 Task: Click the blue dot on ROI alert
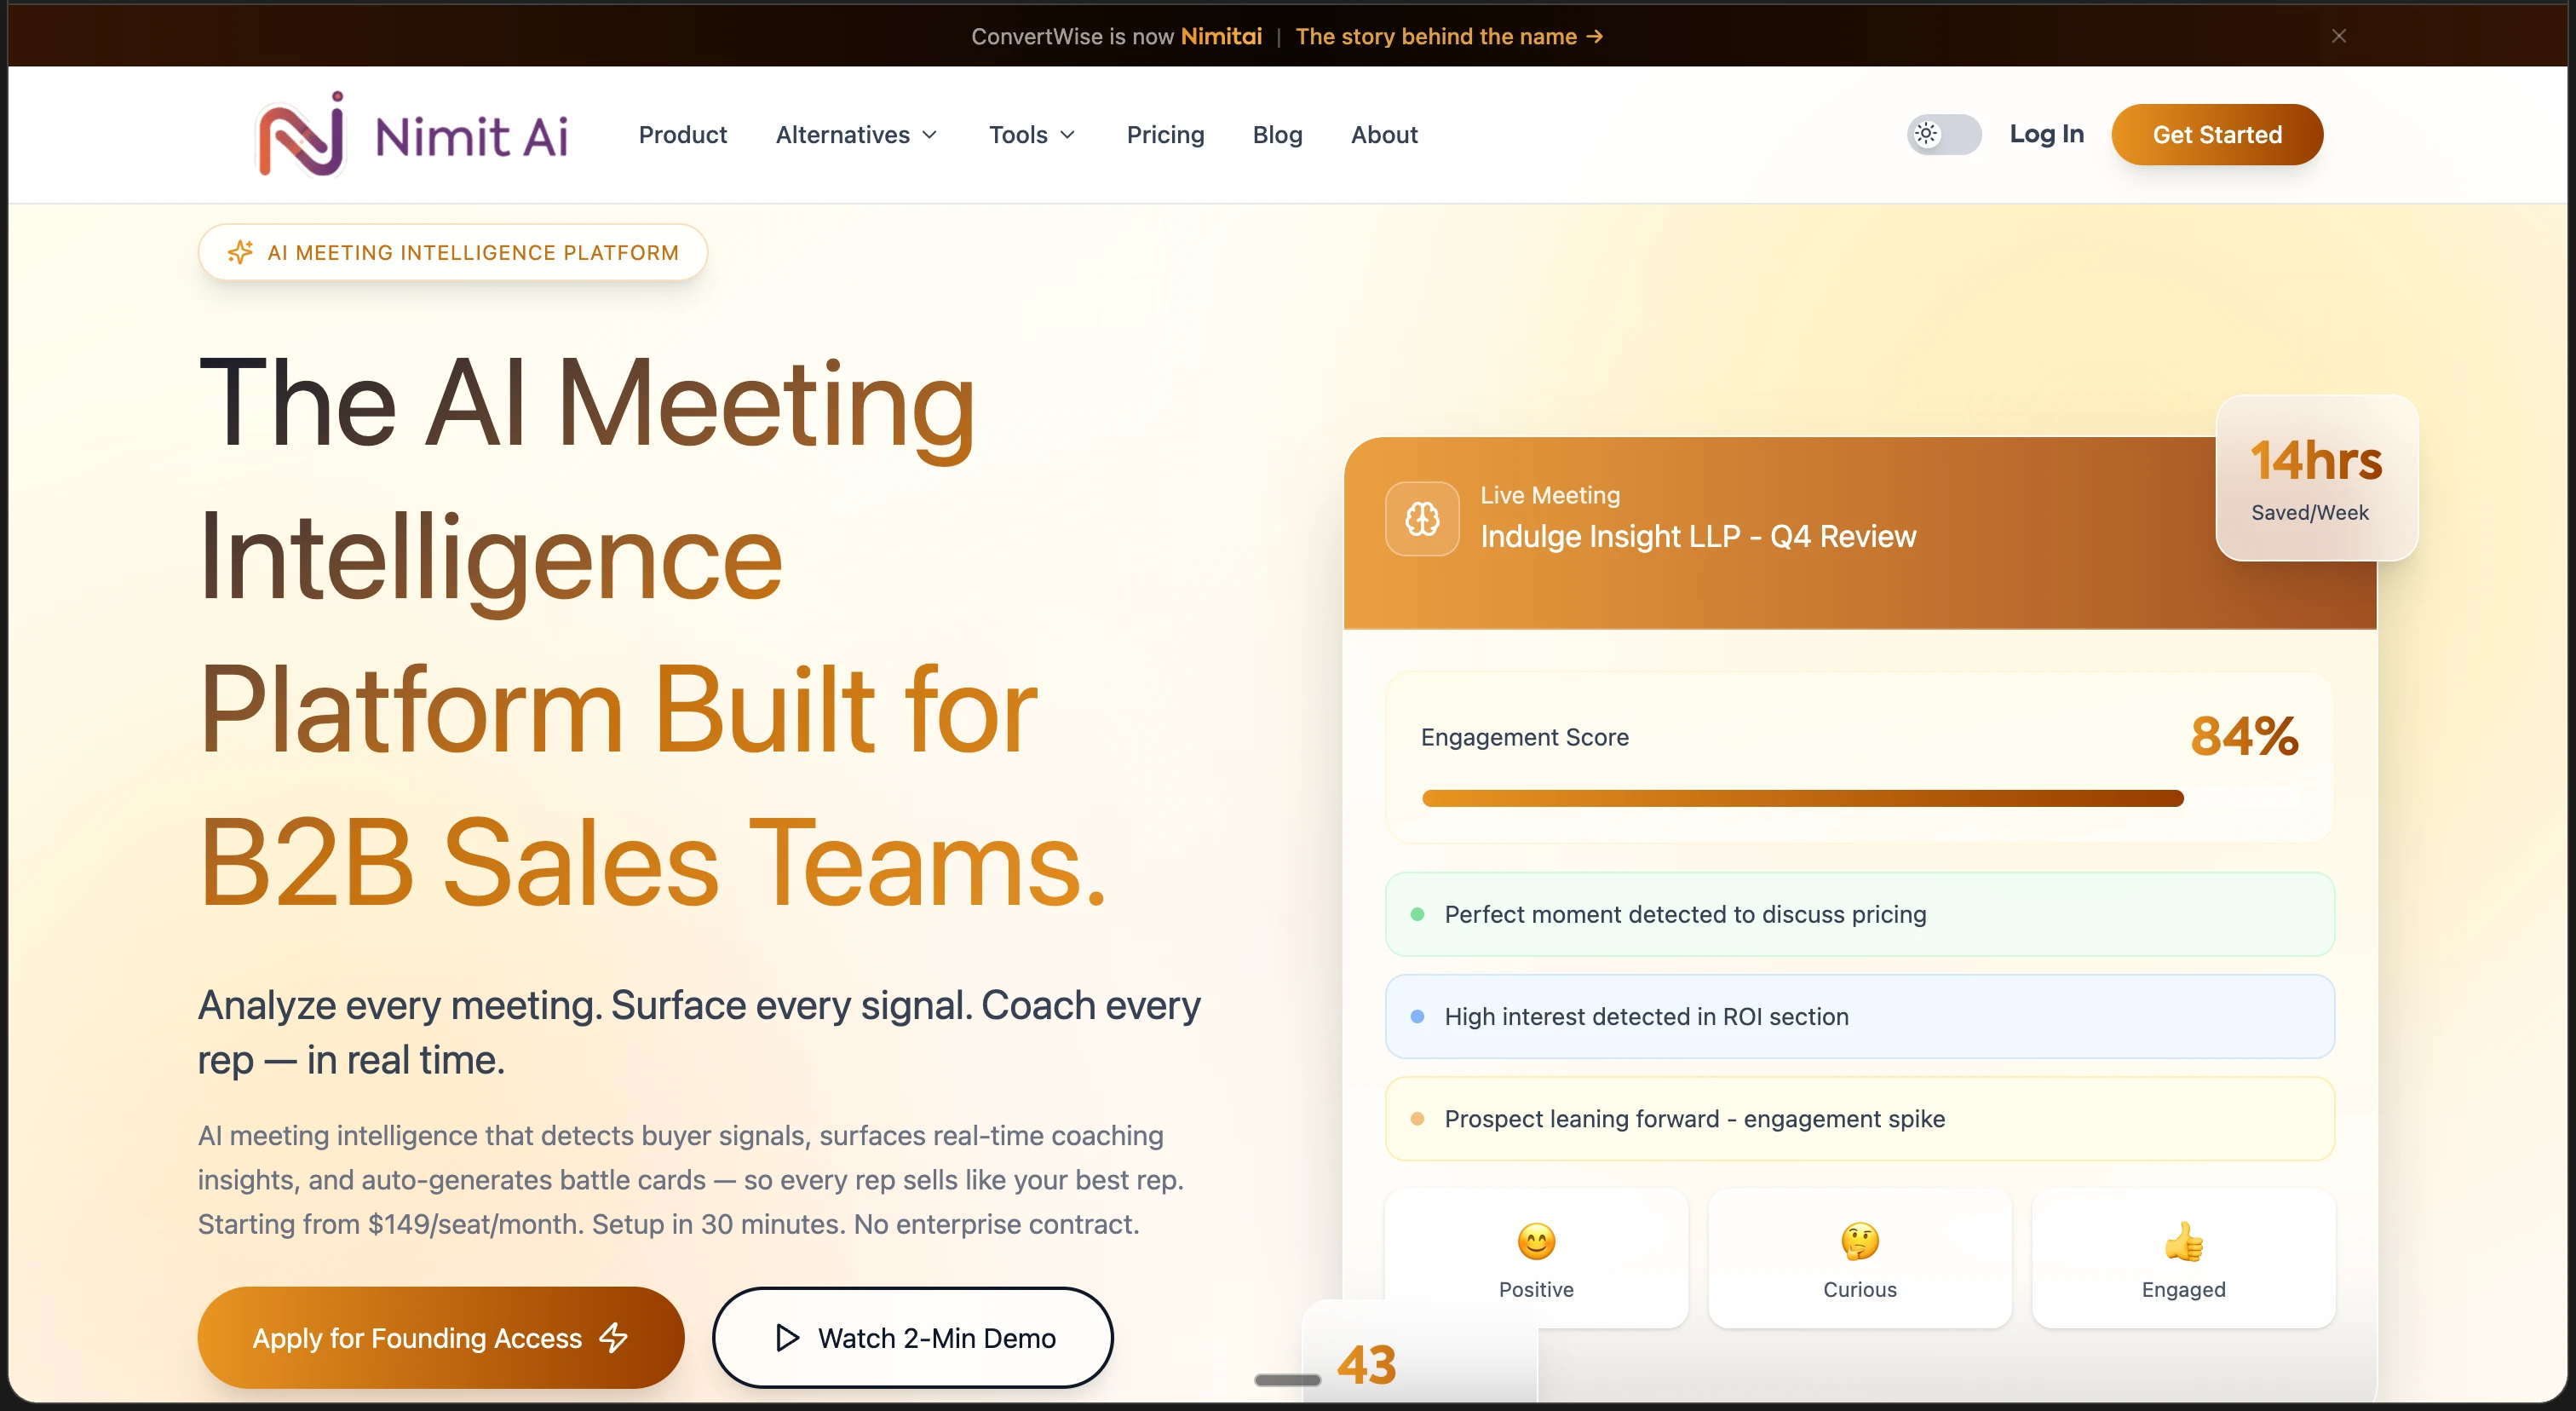(1417, 1016)
